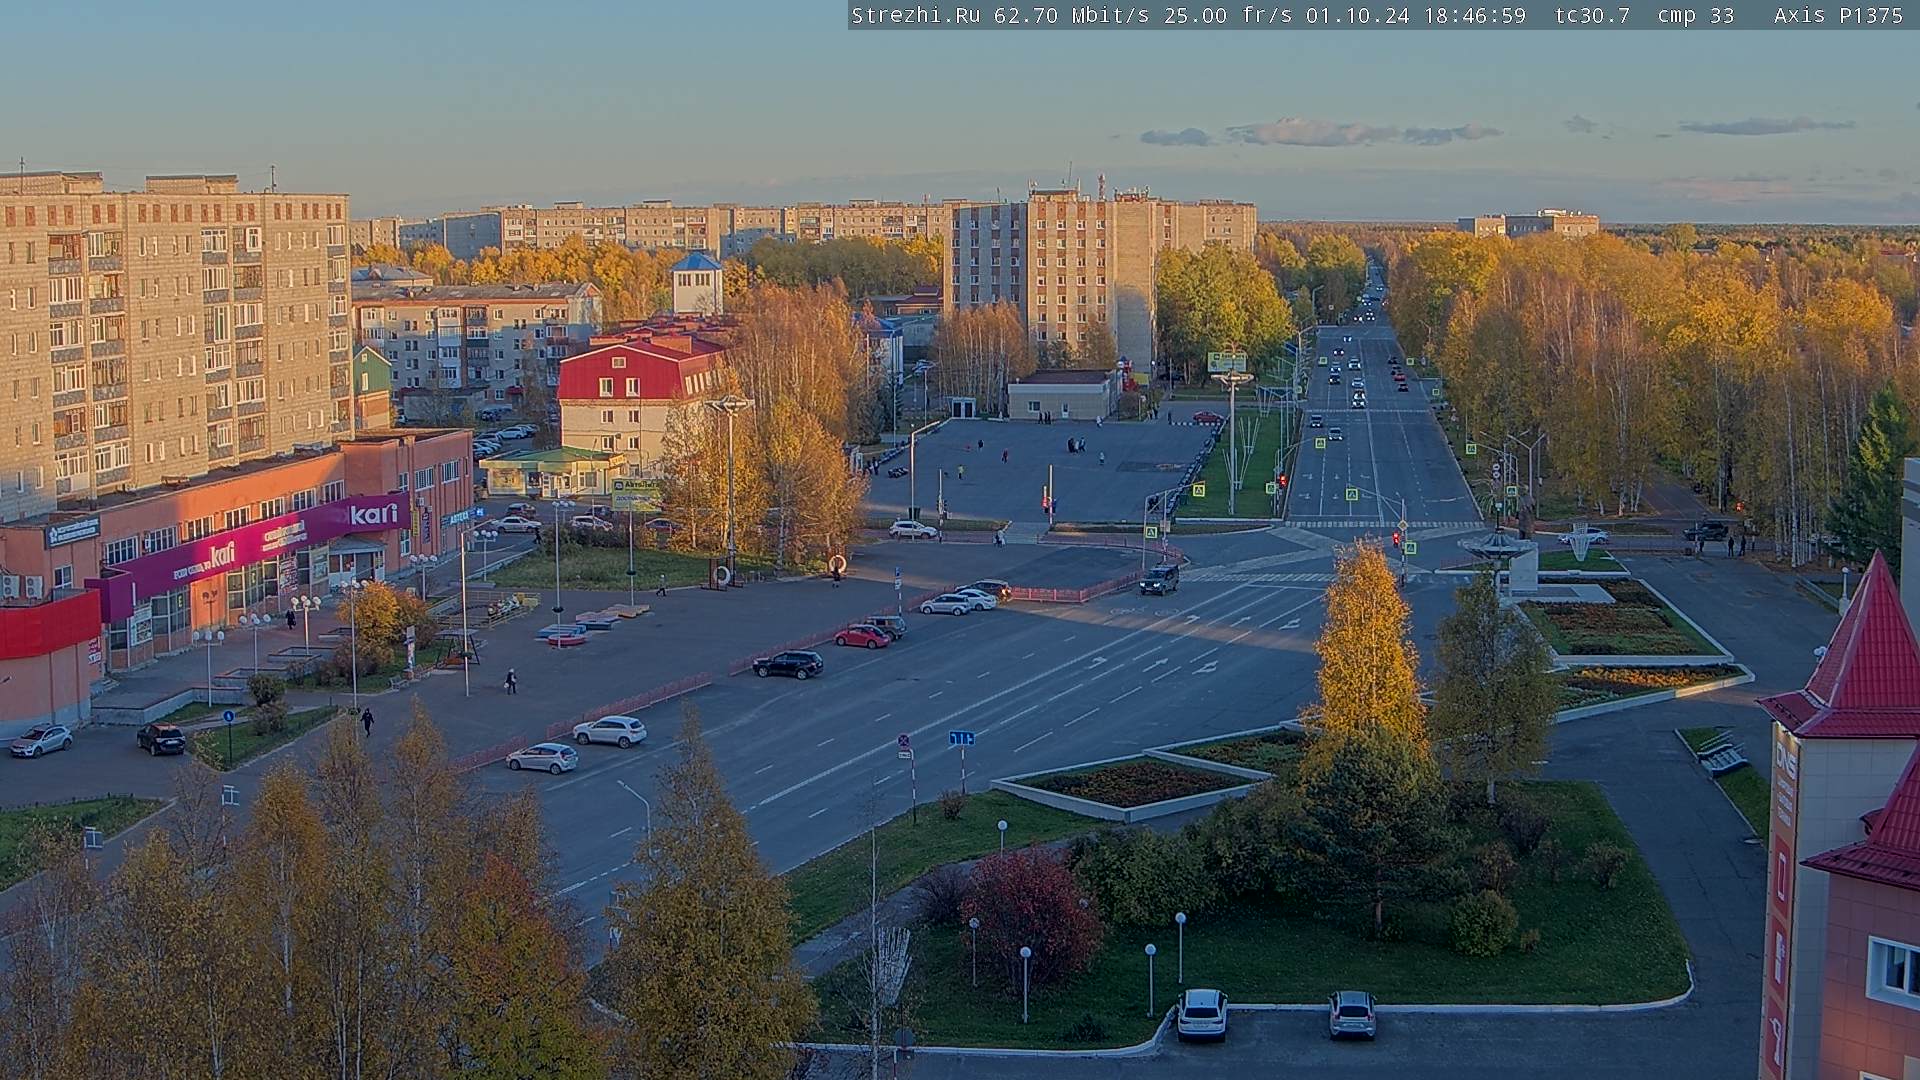Click the Strezhi.Ru overlay text
This screenshot has height=1080, width=1920.
point(915,16)
